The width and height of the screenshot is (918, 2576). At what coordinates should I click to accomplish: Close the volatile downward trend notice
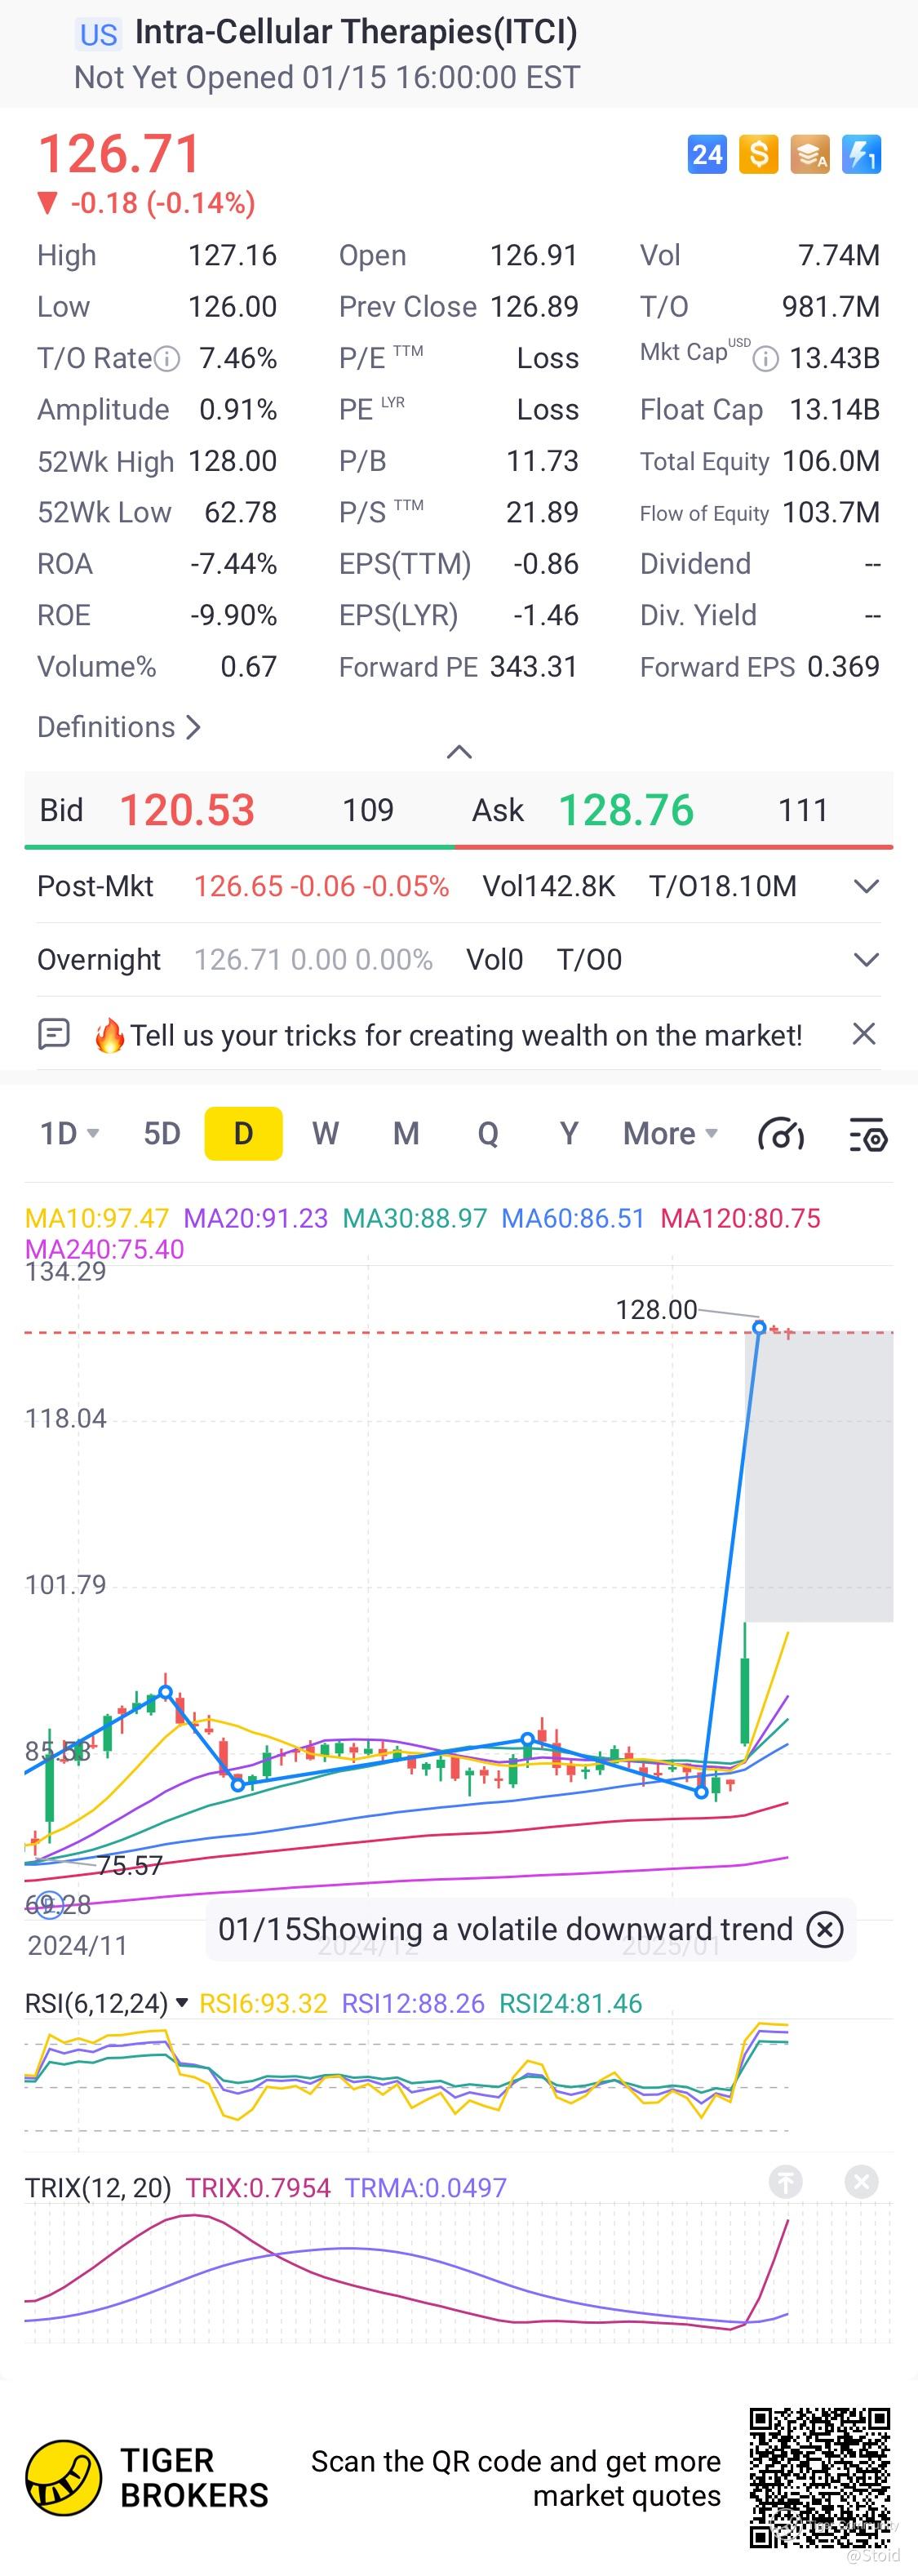tap(825, 1929)
